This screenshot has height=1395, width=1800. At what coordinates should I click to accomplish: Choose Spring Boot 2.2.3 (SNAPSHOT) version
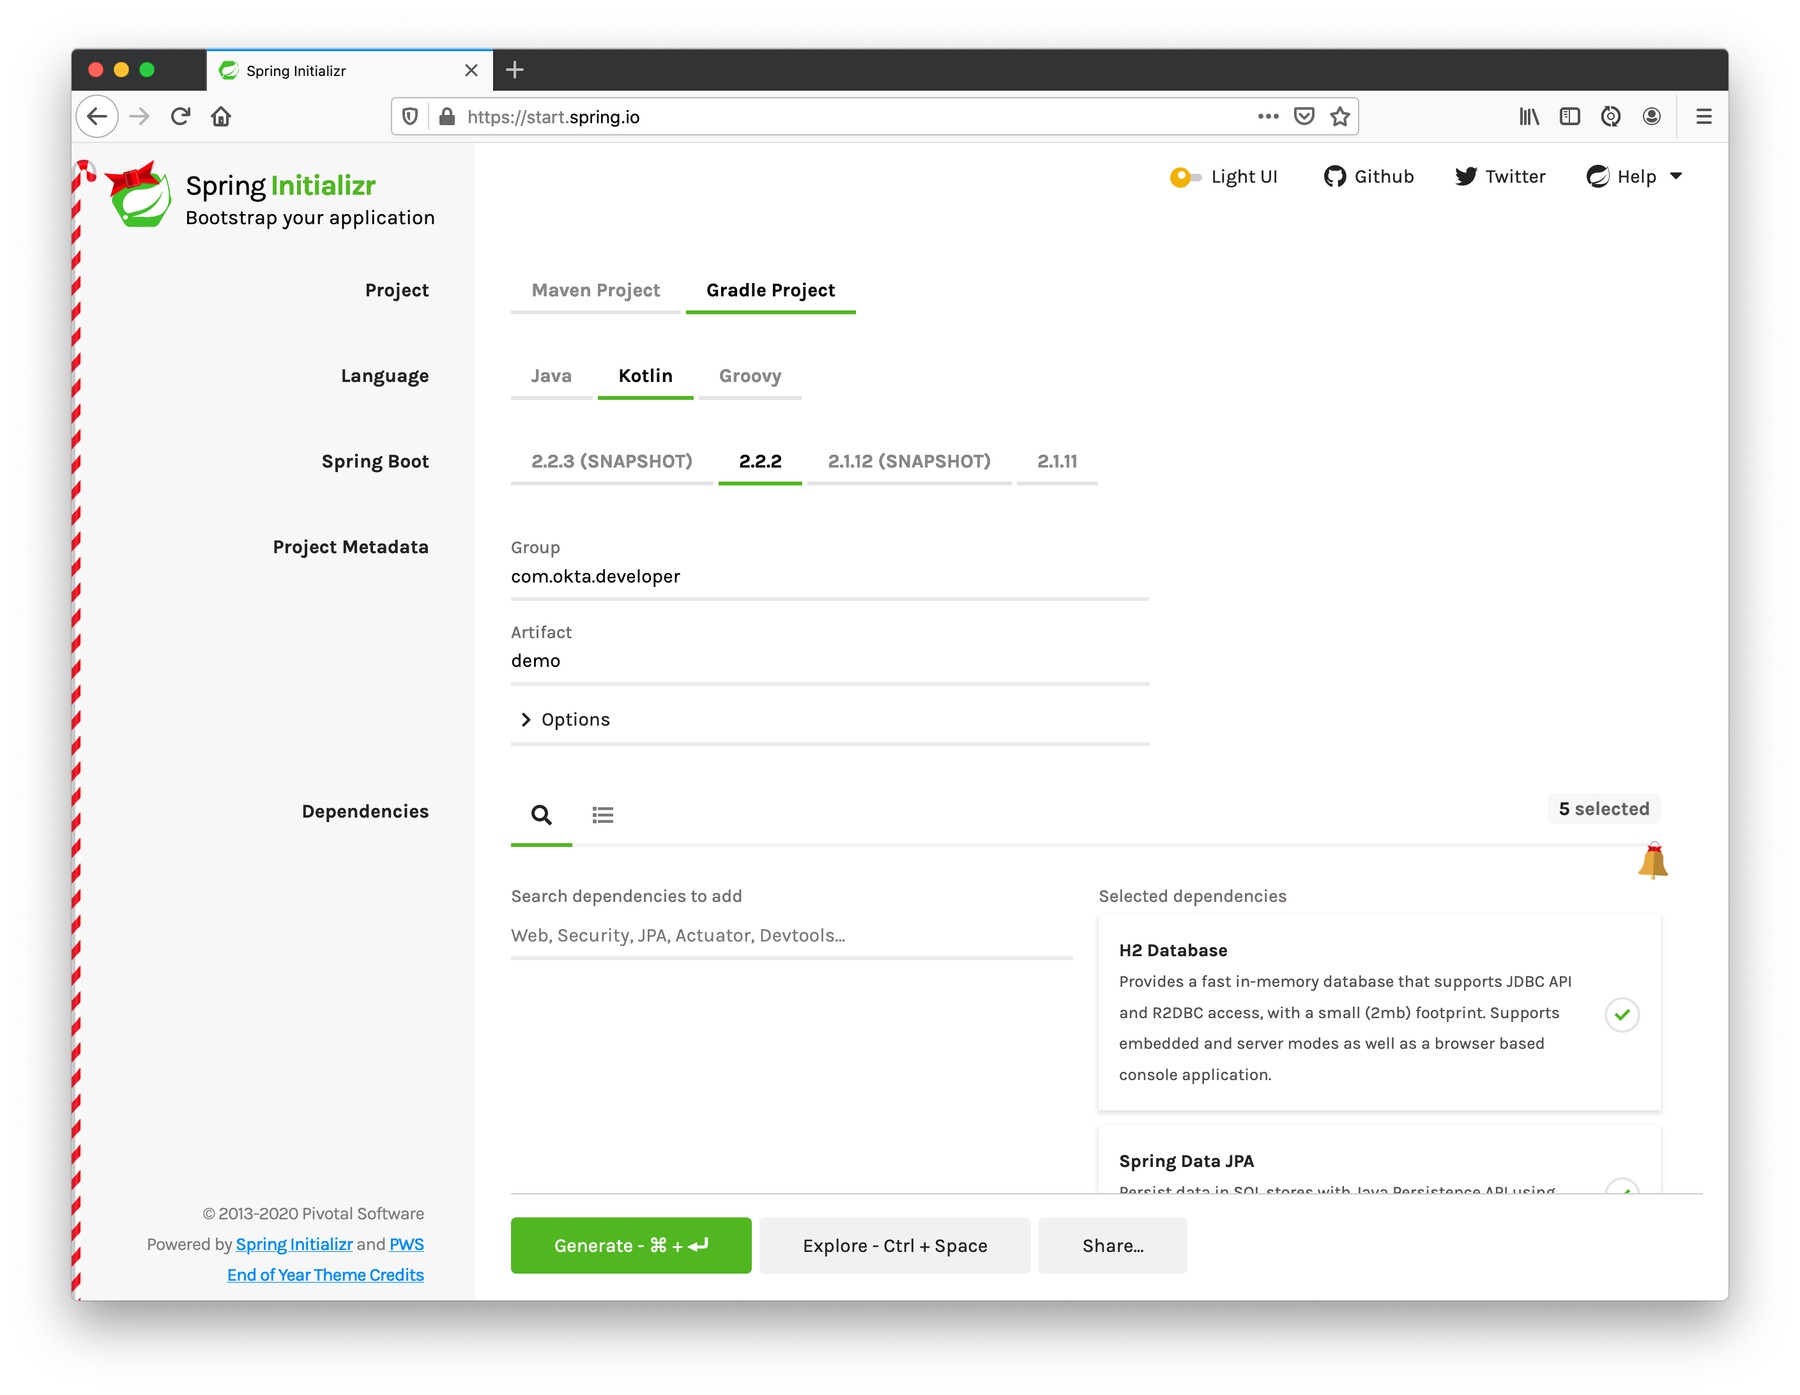pyautogui.click(x=611, y=461)
